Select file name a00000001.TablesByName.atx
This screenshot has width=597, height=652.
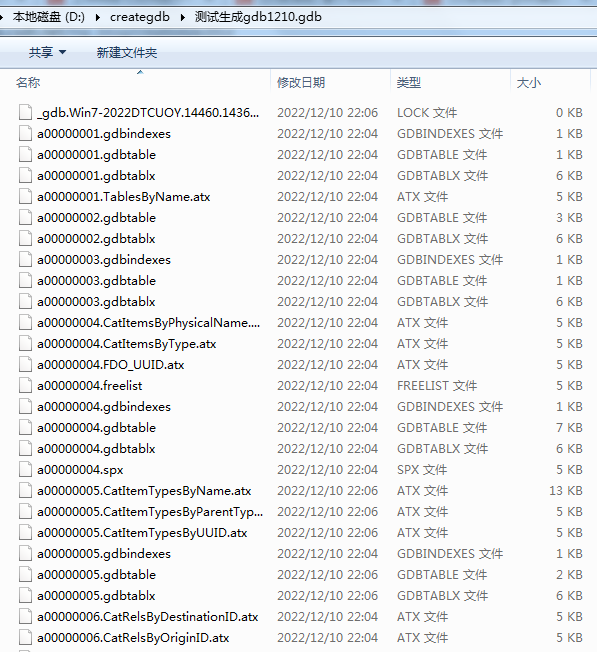[x=123, y=197]
